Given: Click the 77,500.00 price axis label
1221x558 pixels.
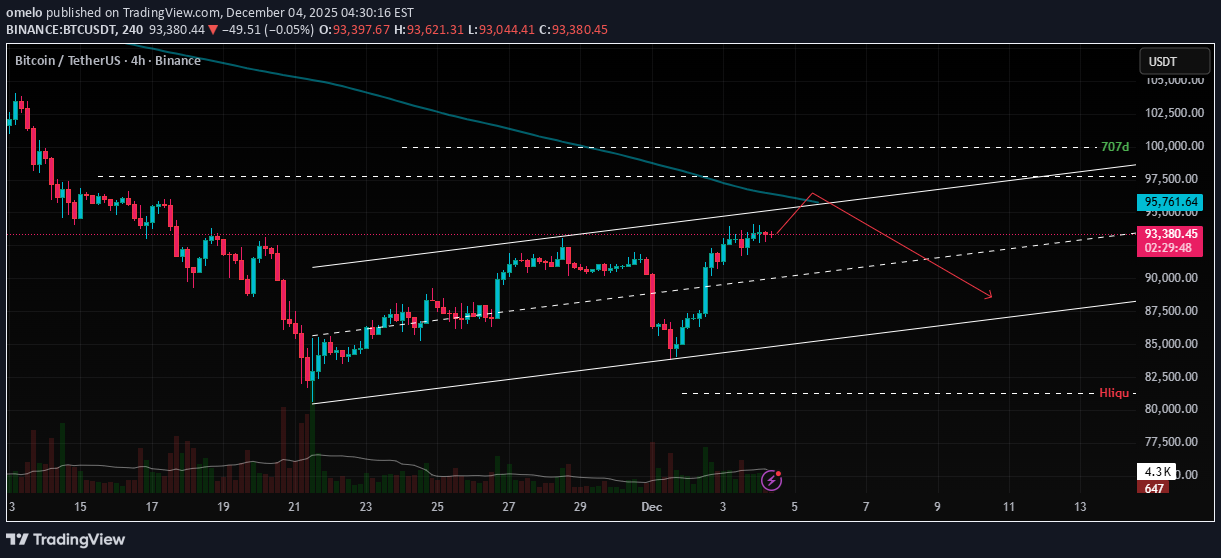Looking at the screenshot, I should [1173, 441].
